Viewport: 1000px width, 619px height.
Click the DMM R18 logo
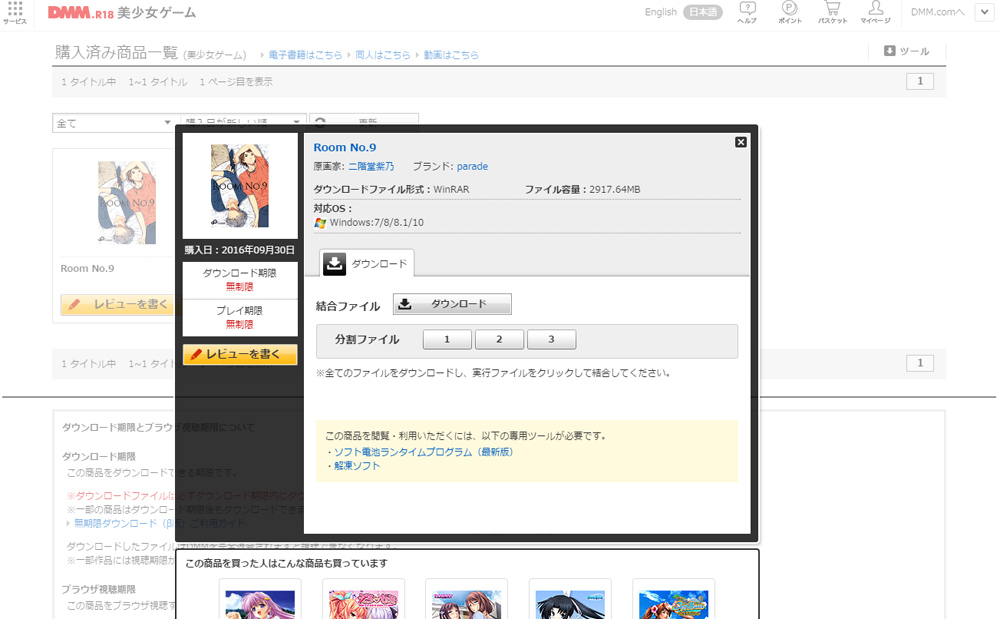coord(86,13)
